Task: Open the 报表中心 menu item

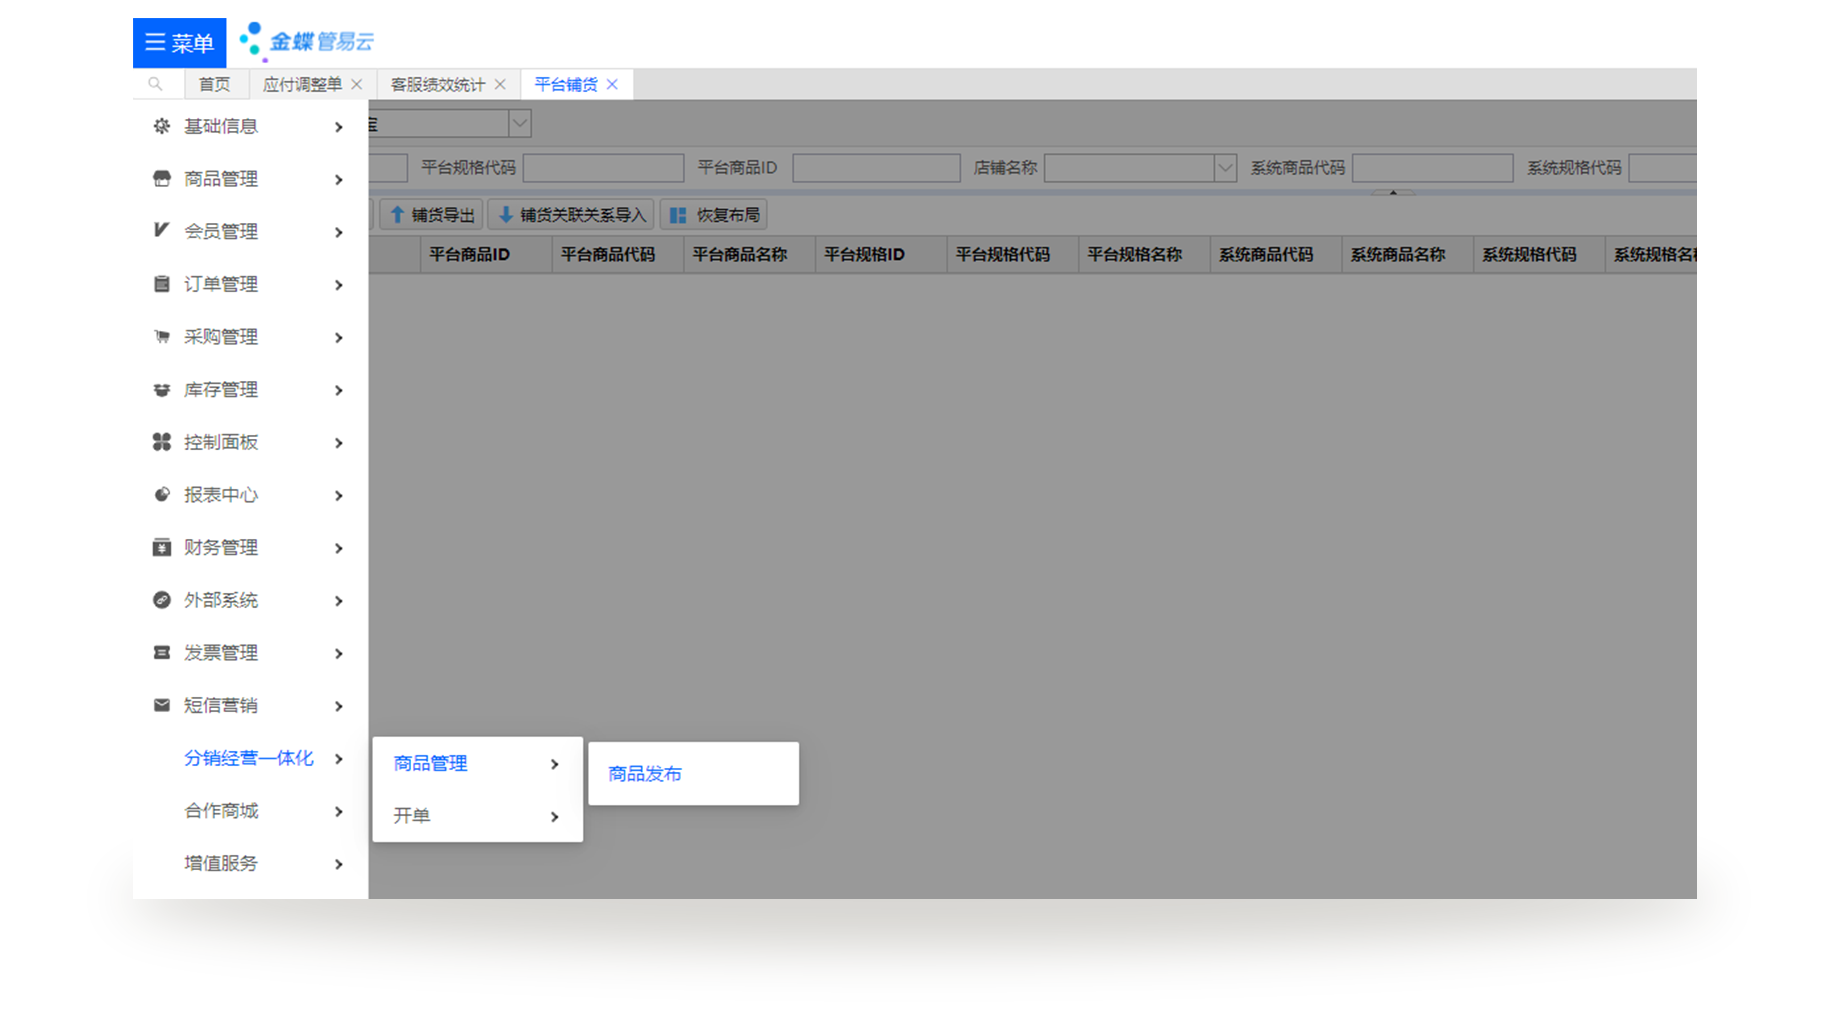Action: point(250,495)
